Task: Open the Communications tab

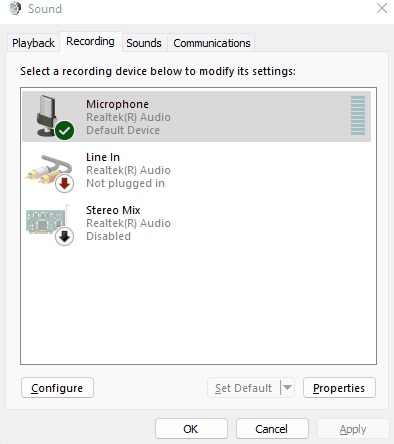Action: [212, 43]
